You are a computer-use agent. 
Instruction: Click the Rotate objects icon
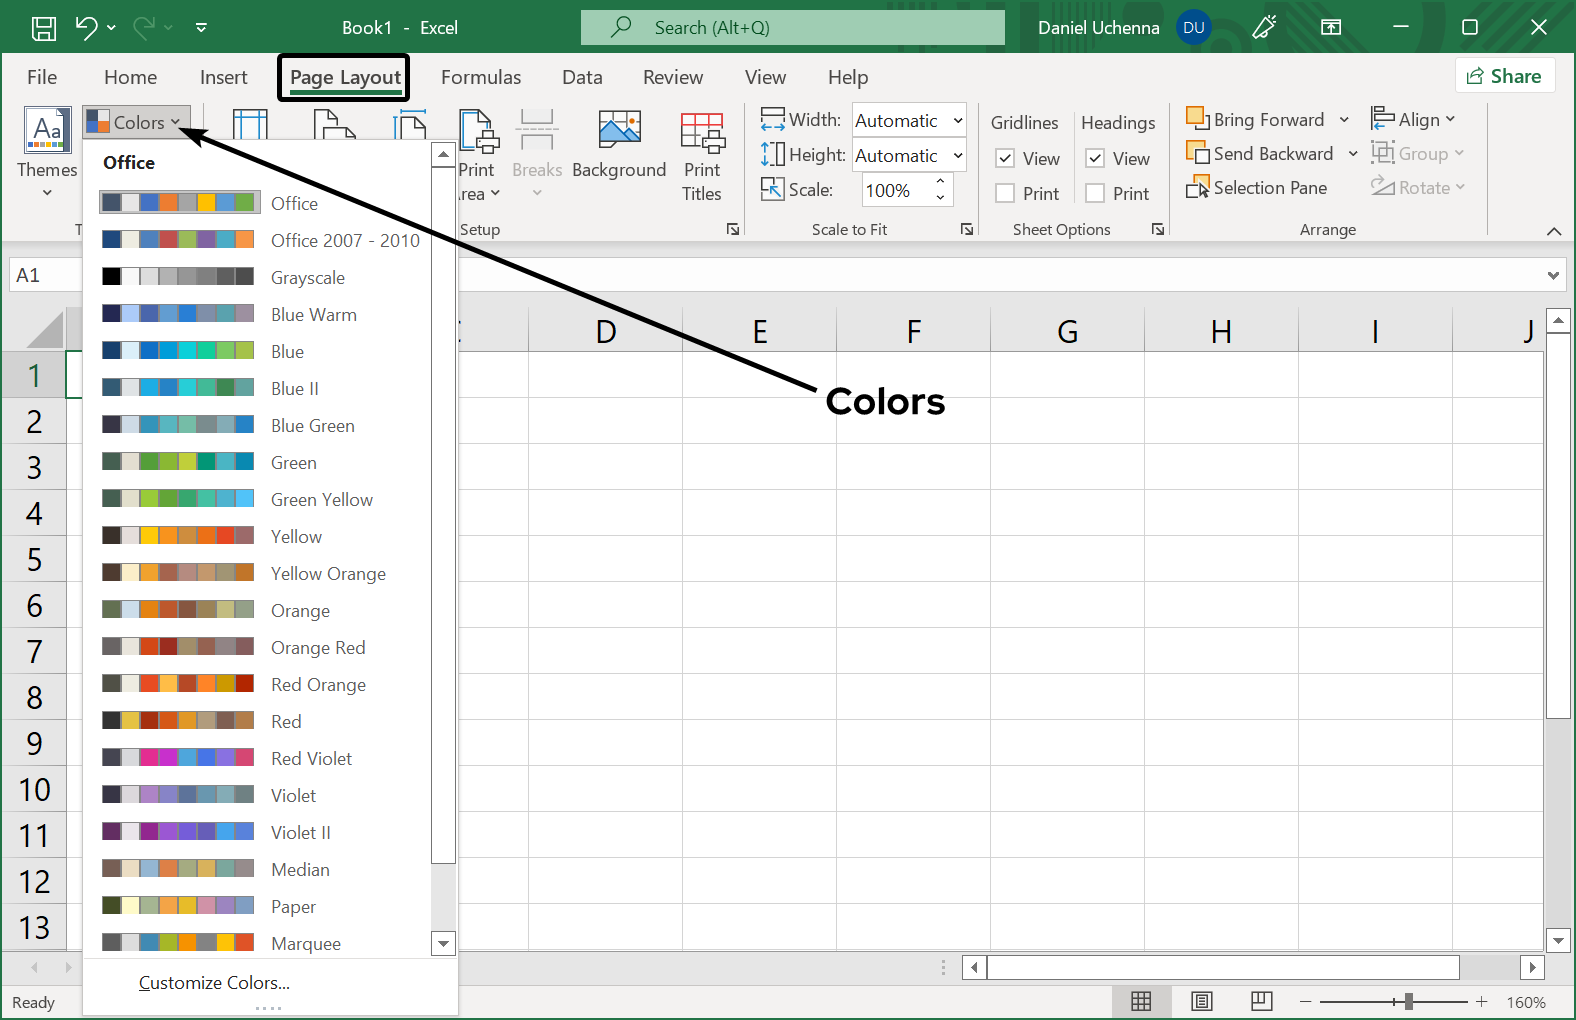tap(1383, 187)
